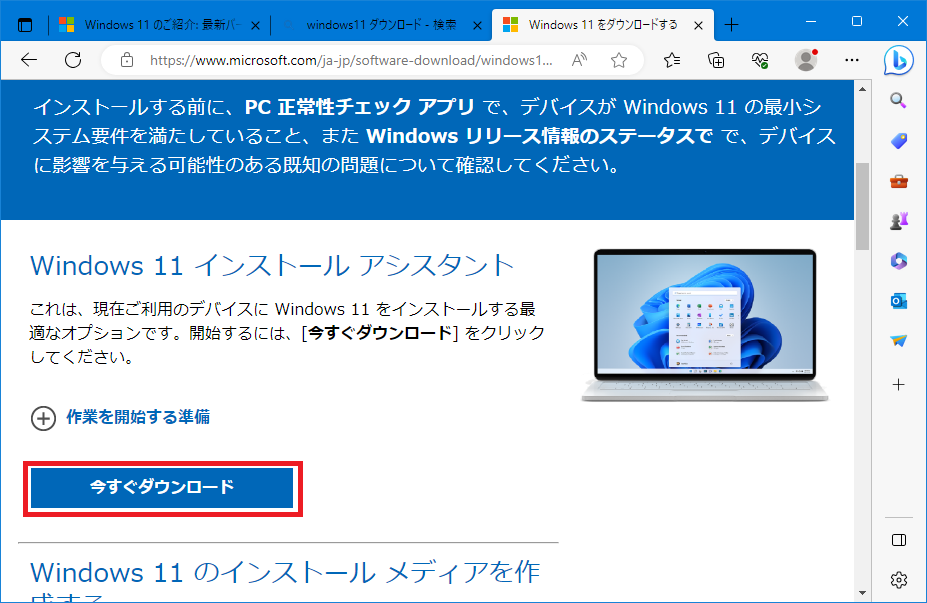Viewport: 927px width, 603px height.
Task: Start Read aloud from the address bar
Action: click(x=579, y=60)
